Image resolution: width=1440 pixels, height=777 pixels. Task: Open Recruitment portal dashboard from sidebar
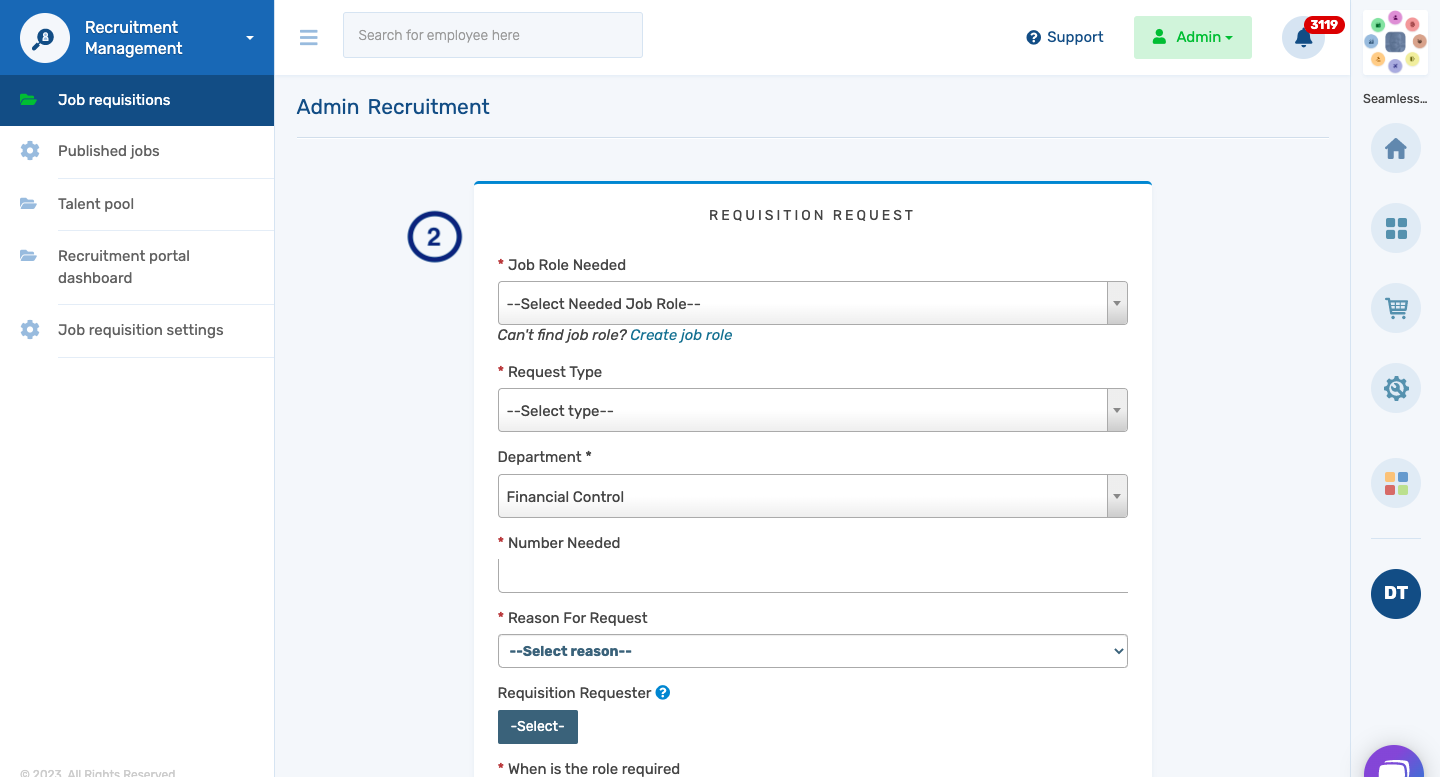coord(124,266)
